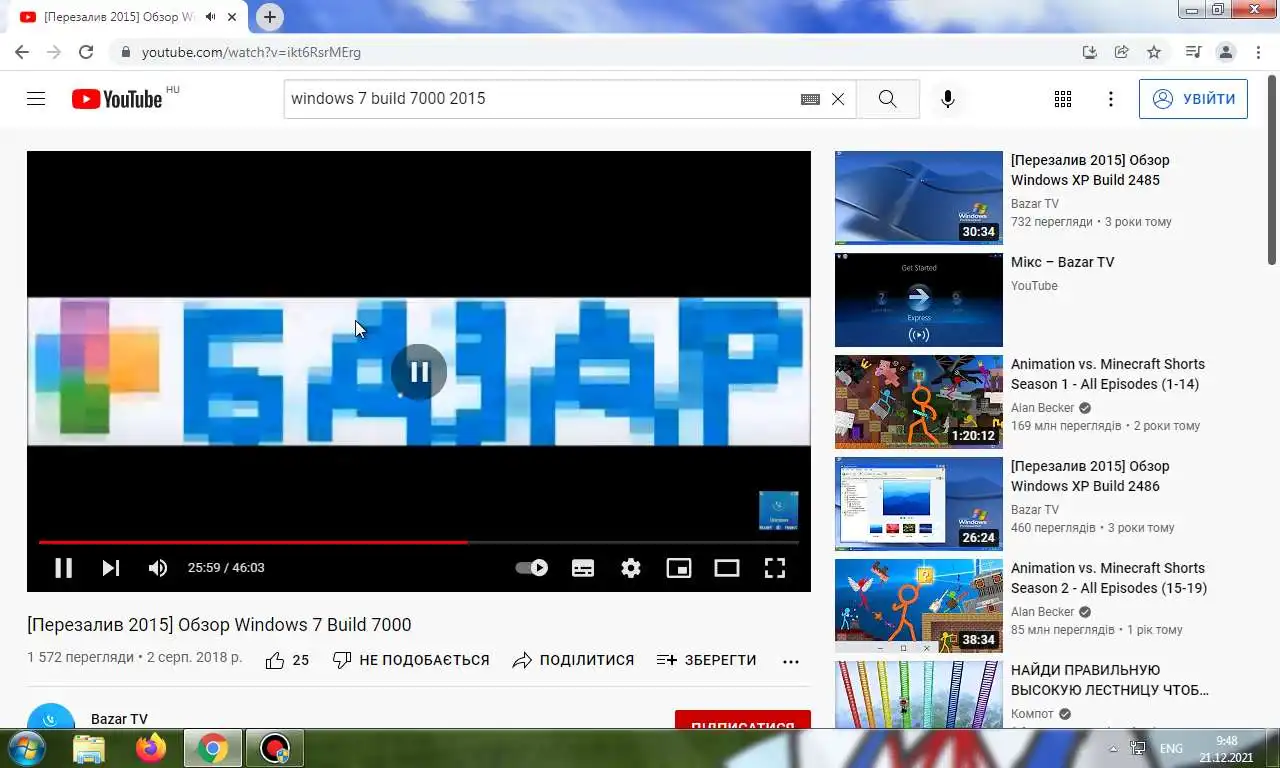This screenshot has width=1280, height=768.
Task: Click the lock icon in address bar
Action: point(125,52)
